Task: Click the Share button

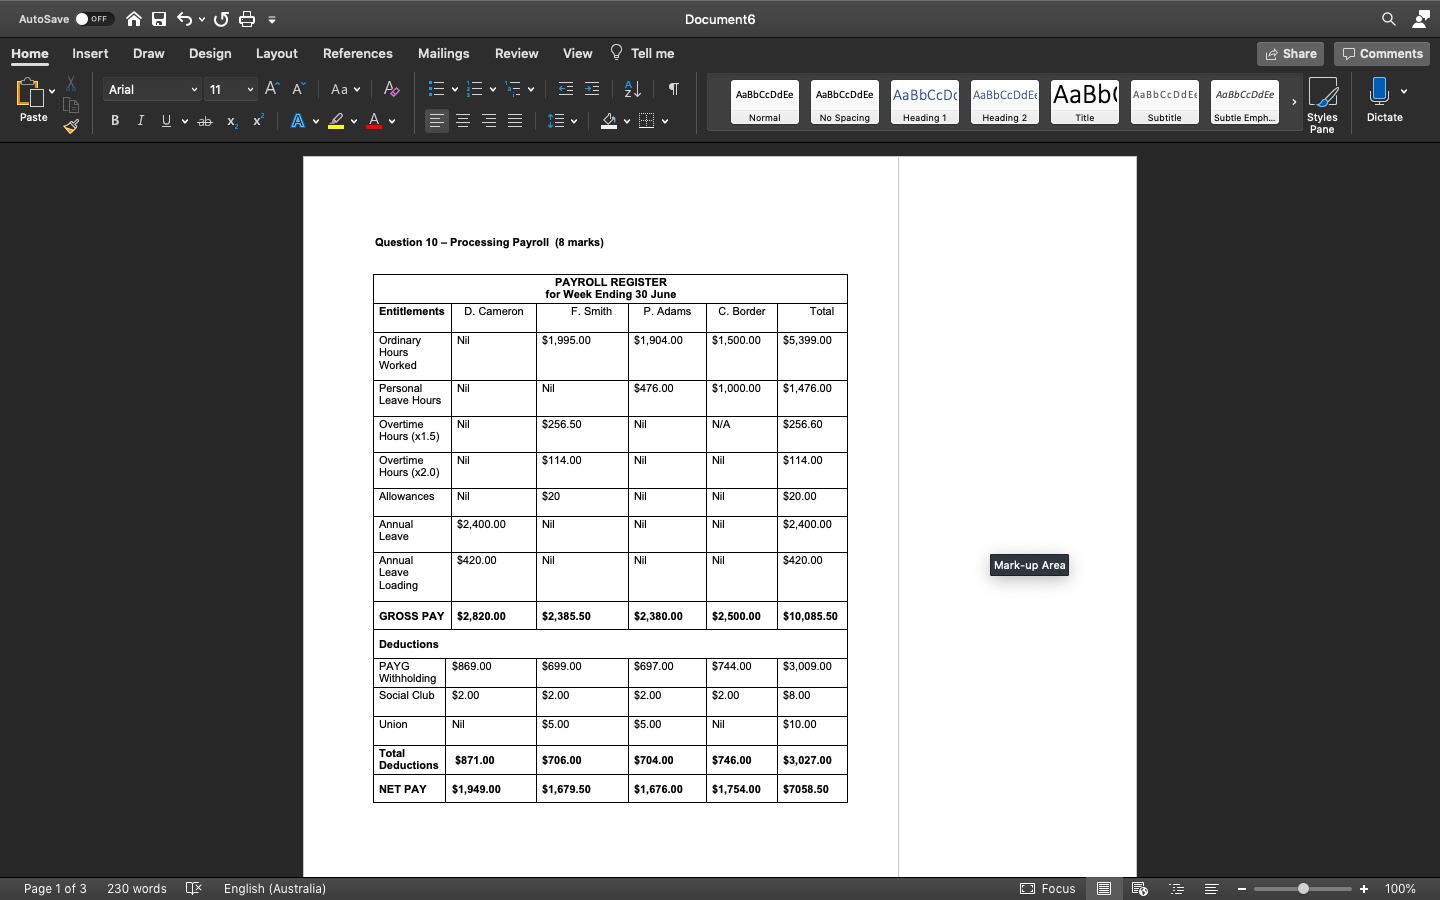Action: click(1289, 53)
